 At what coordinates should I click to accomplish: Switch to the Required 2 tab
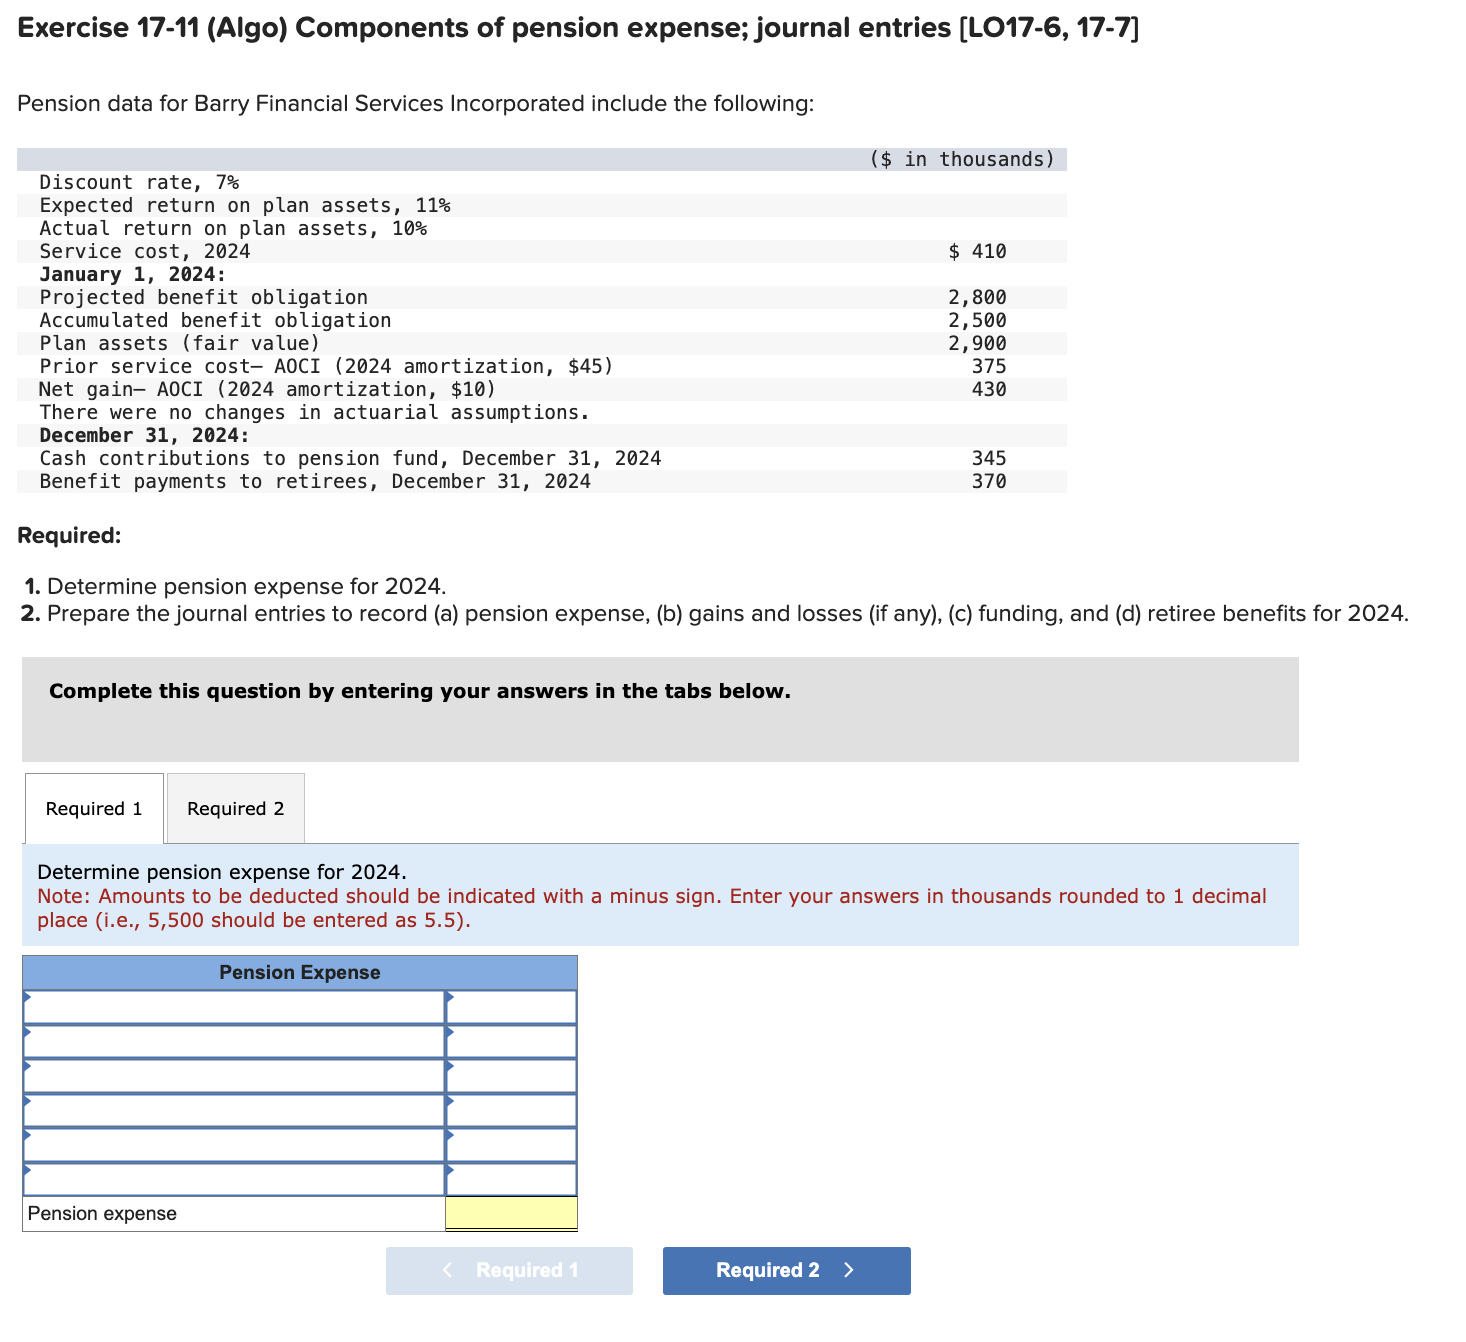coord(234,808)
